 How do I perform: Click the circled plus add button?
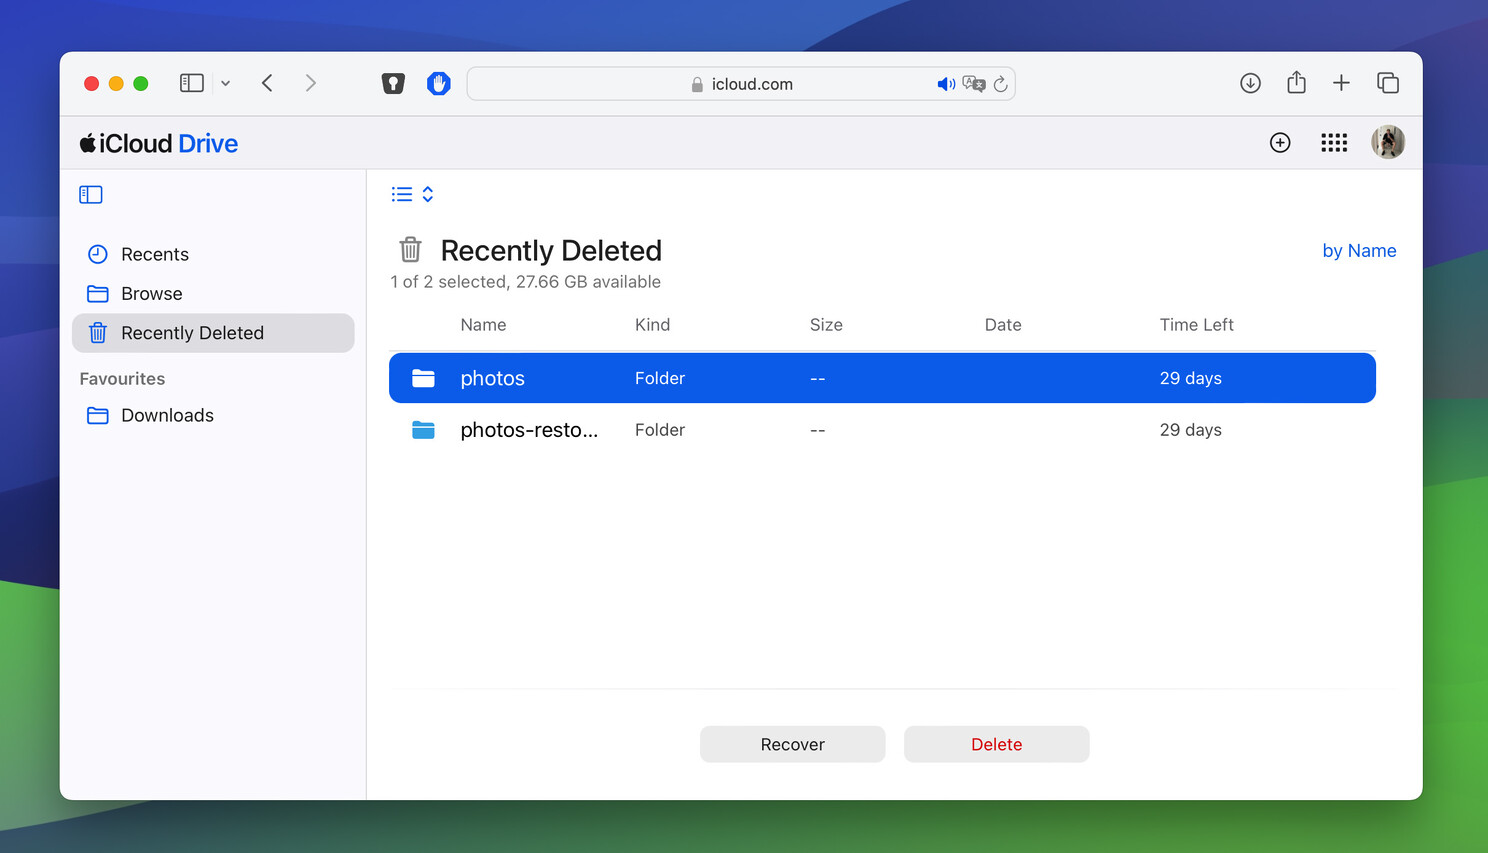coord(1280,143)
